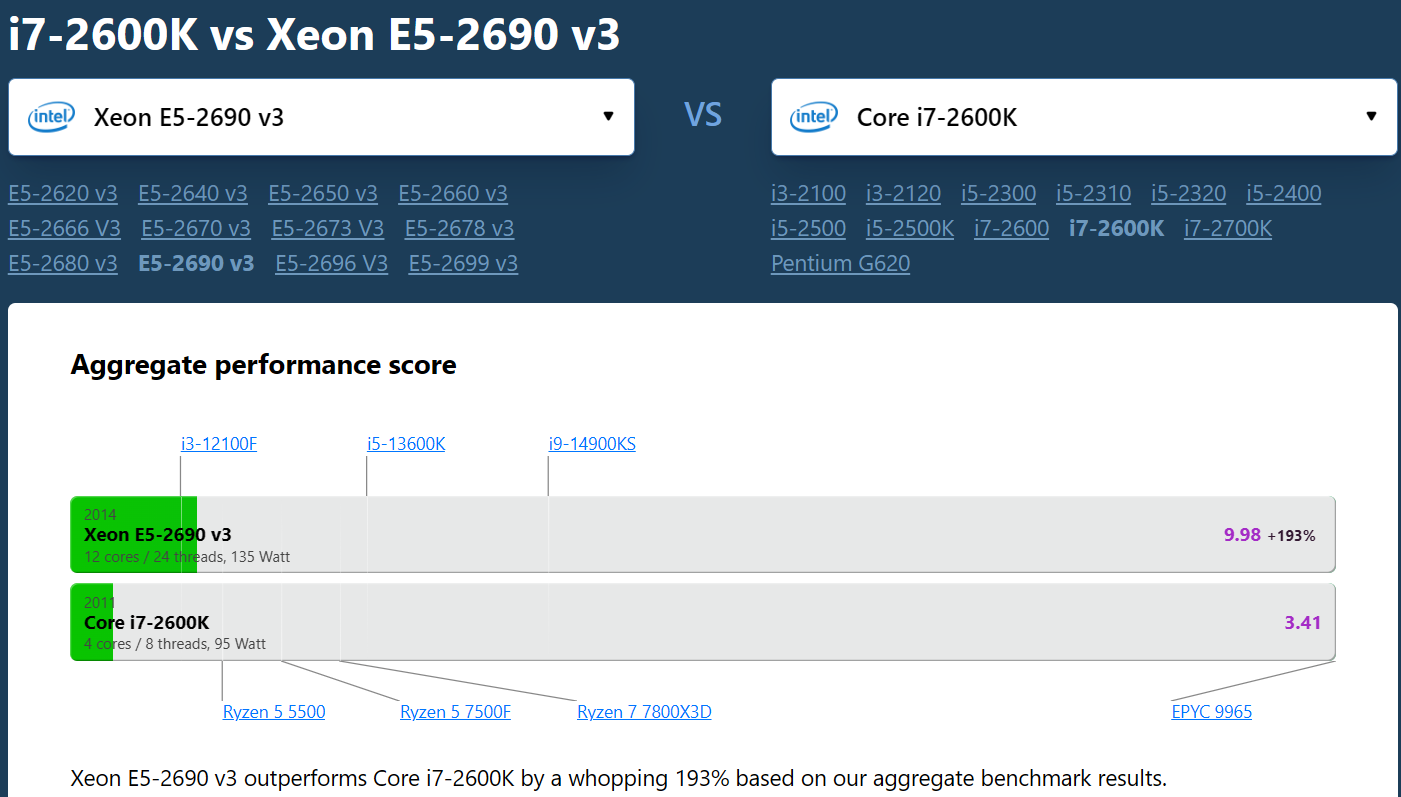Open the i3-2120 link
Screen dimensions: 1401x797
(904, 194)
